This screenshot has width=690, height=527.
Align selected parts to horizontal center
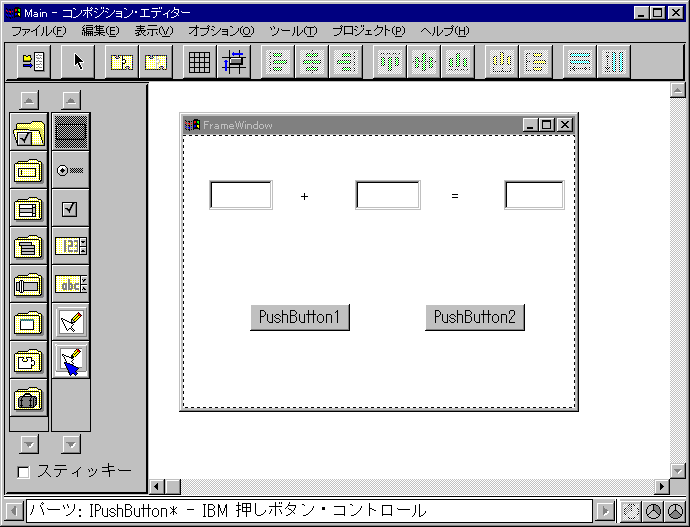[312, 62]
